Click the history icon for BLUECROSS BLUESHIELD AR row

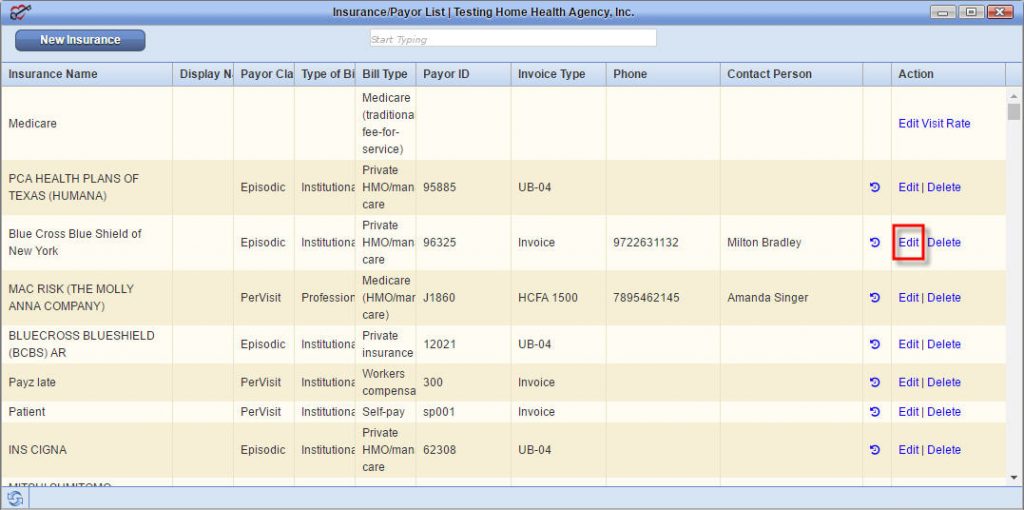point(875,345)
